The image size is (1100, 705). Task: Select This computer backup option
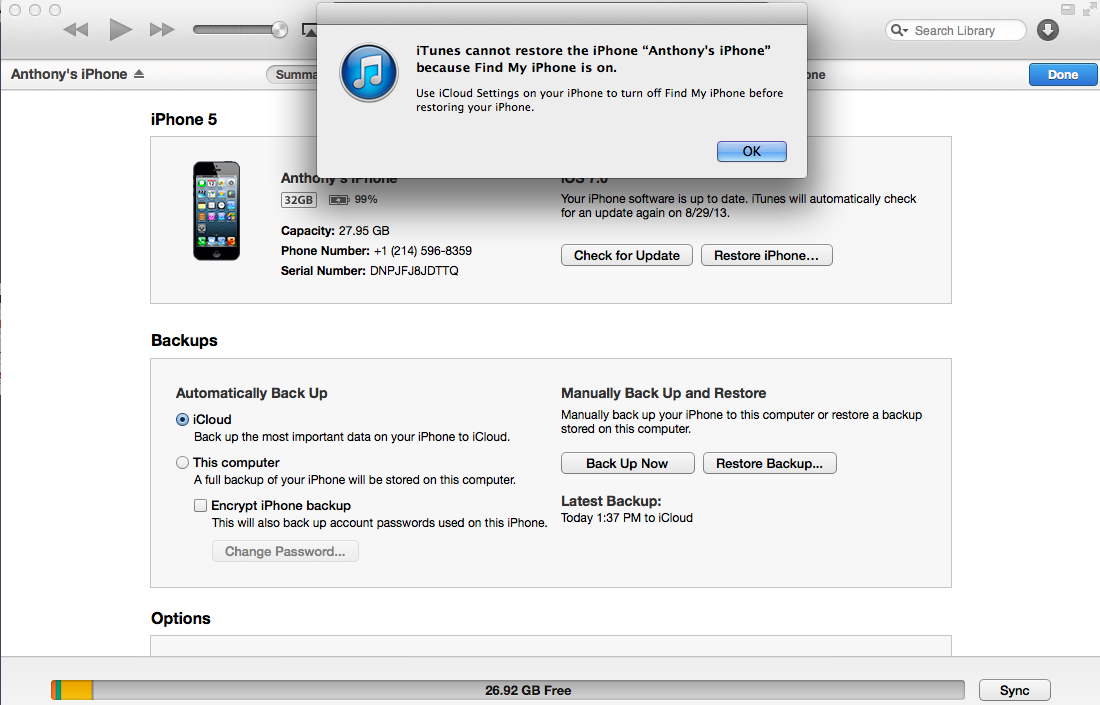[x=182, y=463]
